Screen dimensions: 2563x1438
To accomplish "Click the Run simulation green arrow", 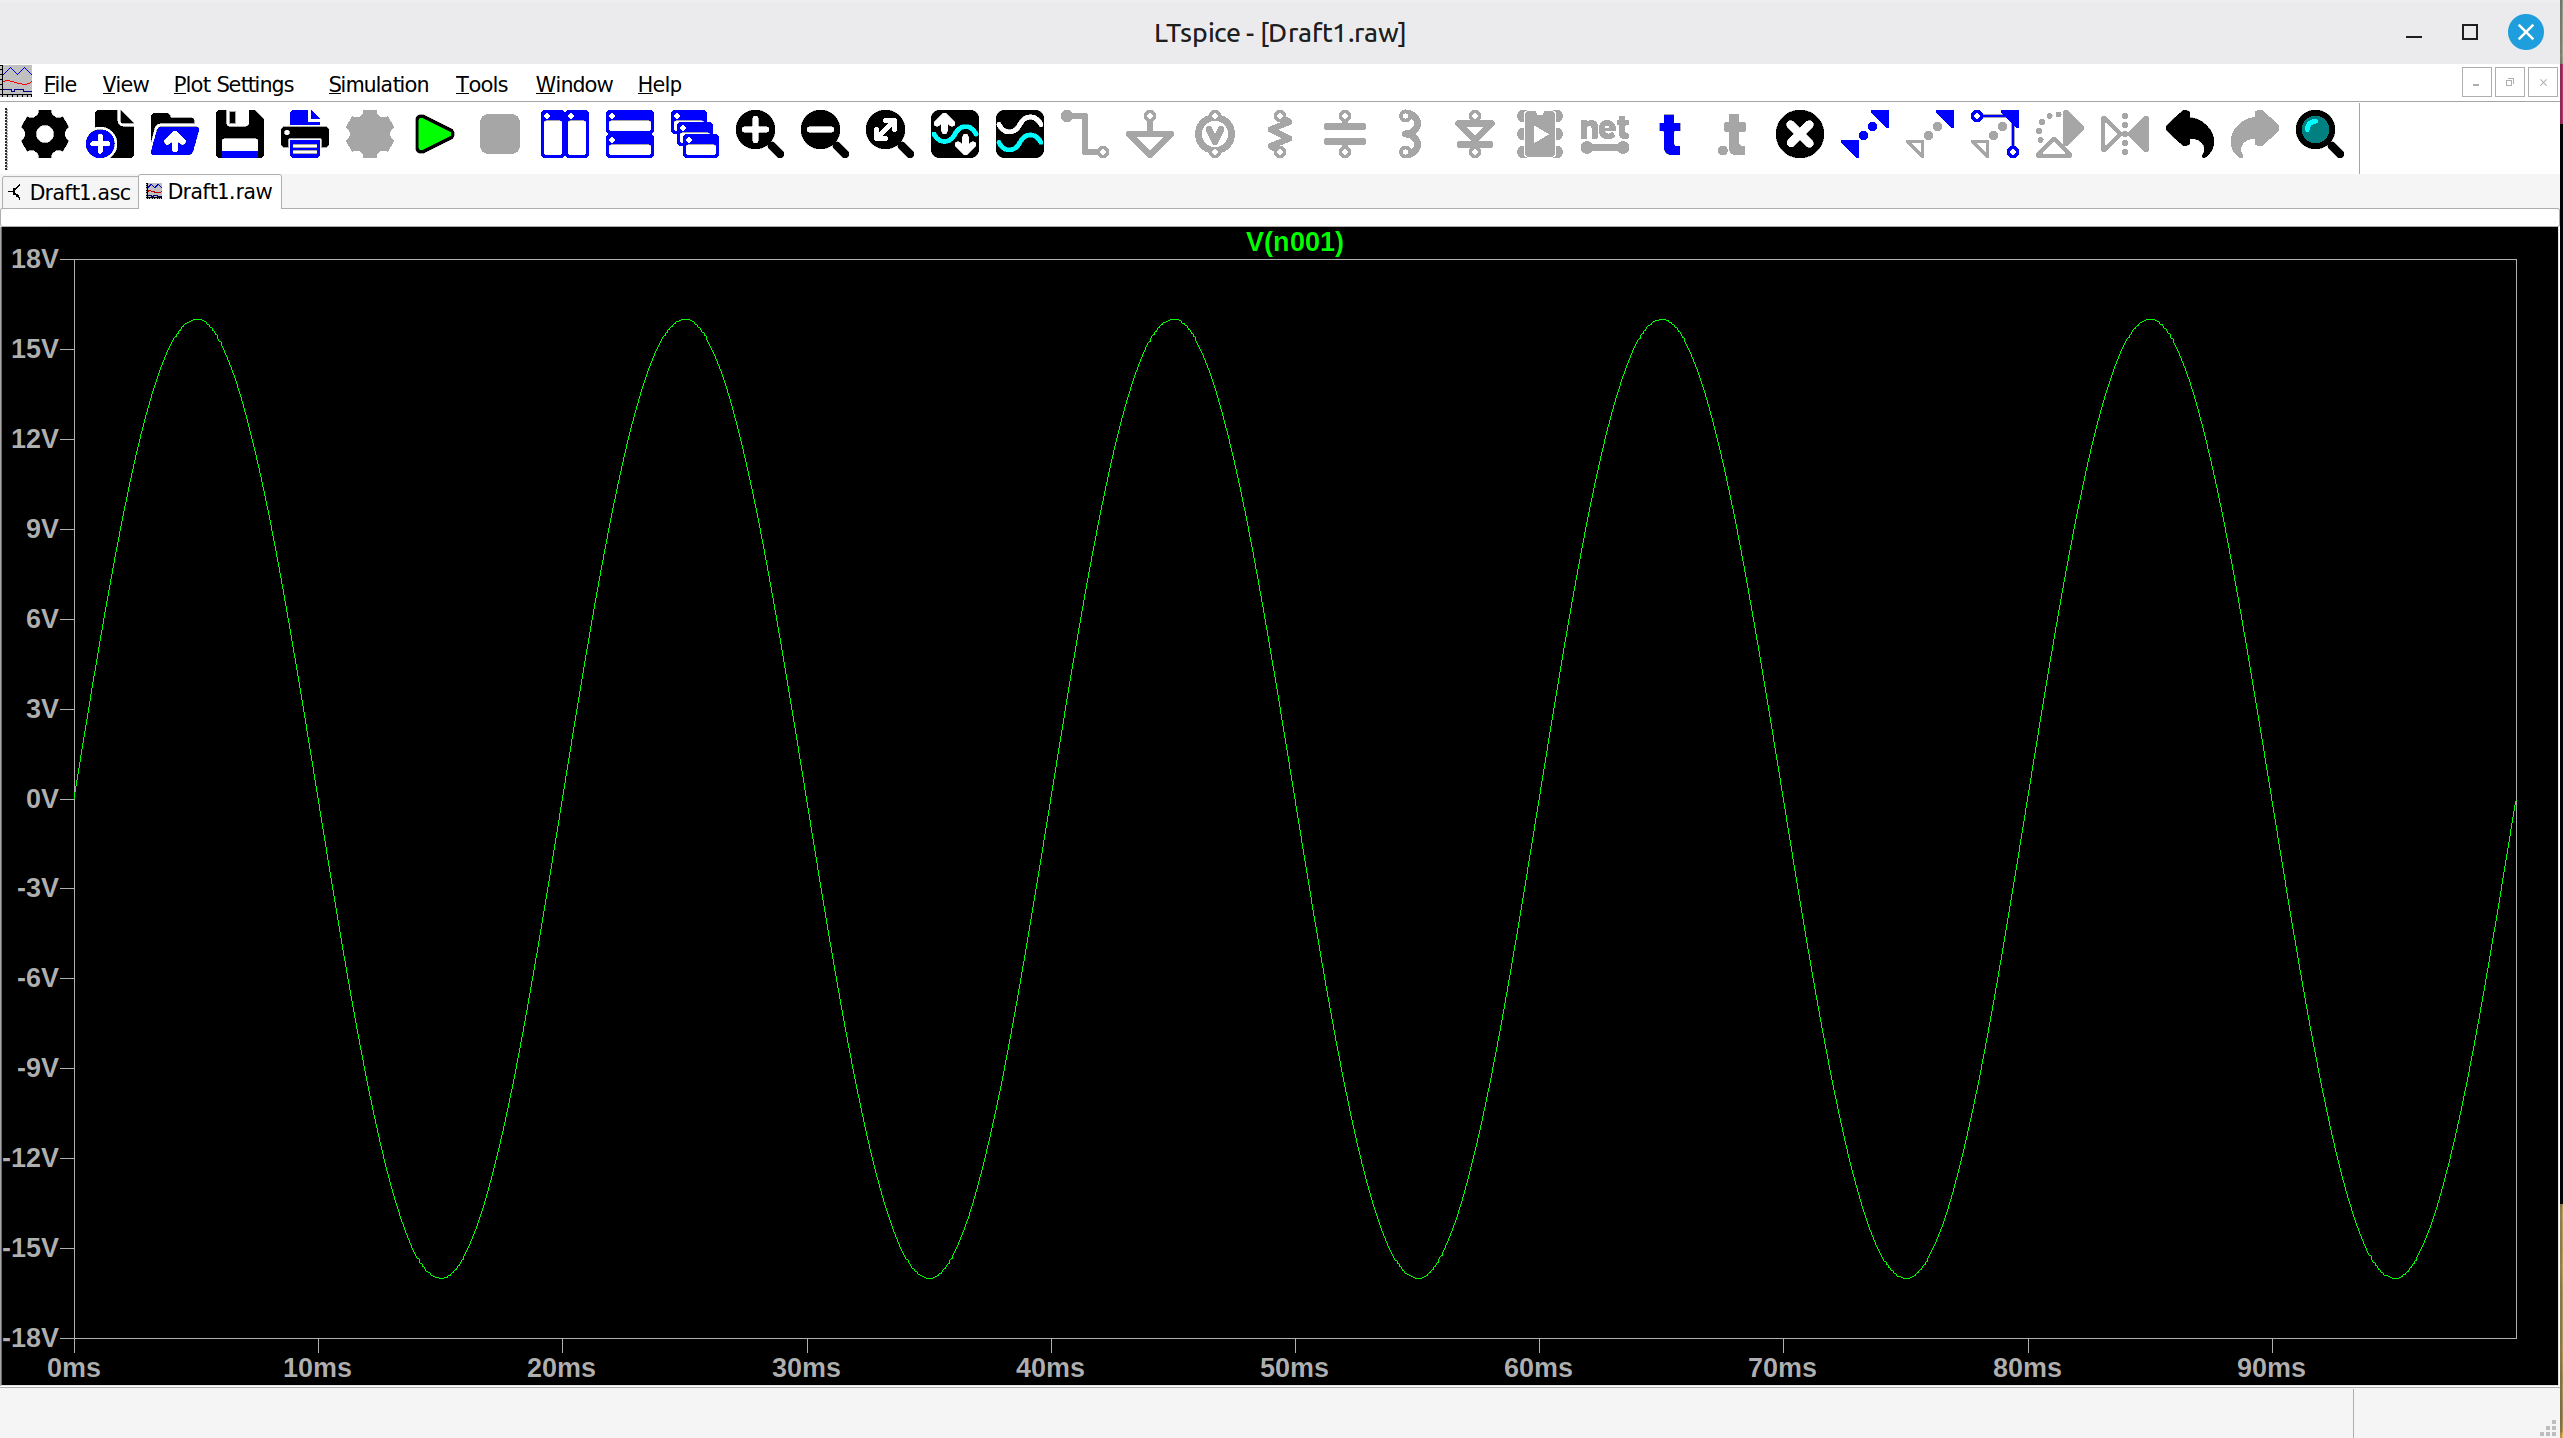I will tap(434, 135).
